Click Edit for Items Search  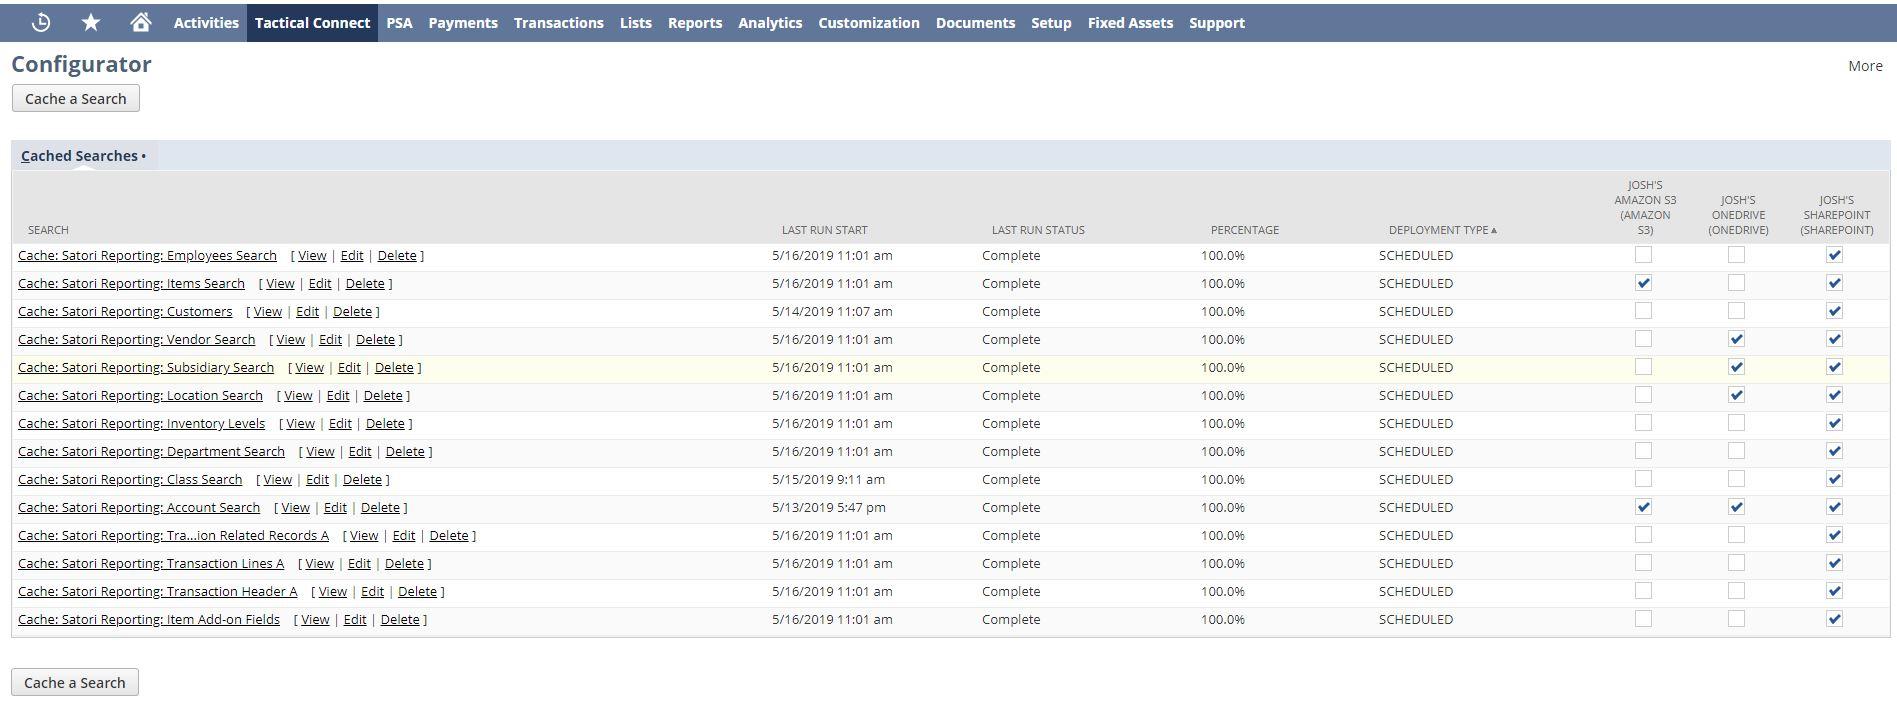[x=319, y=284]
